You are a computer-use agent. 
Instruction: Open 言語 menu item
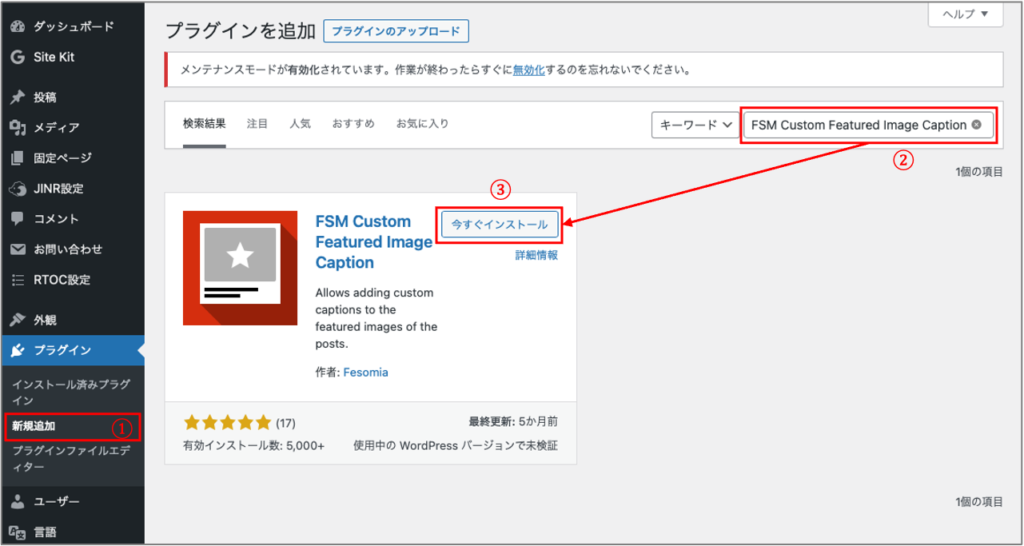coord(73,532)
